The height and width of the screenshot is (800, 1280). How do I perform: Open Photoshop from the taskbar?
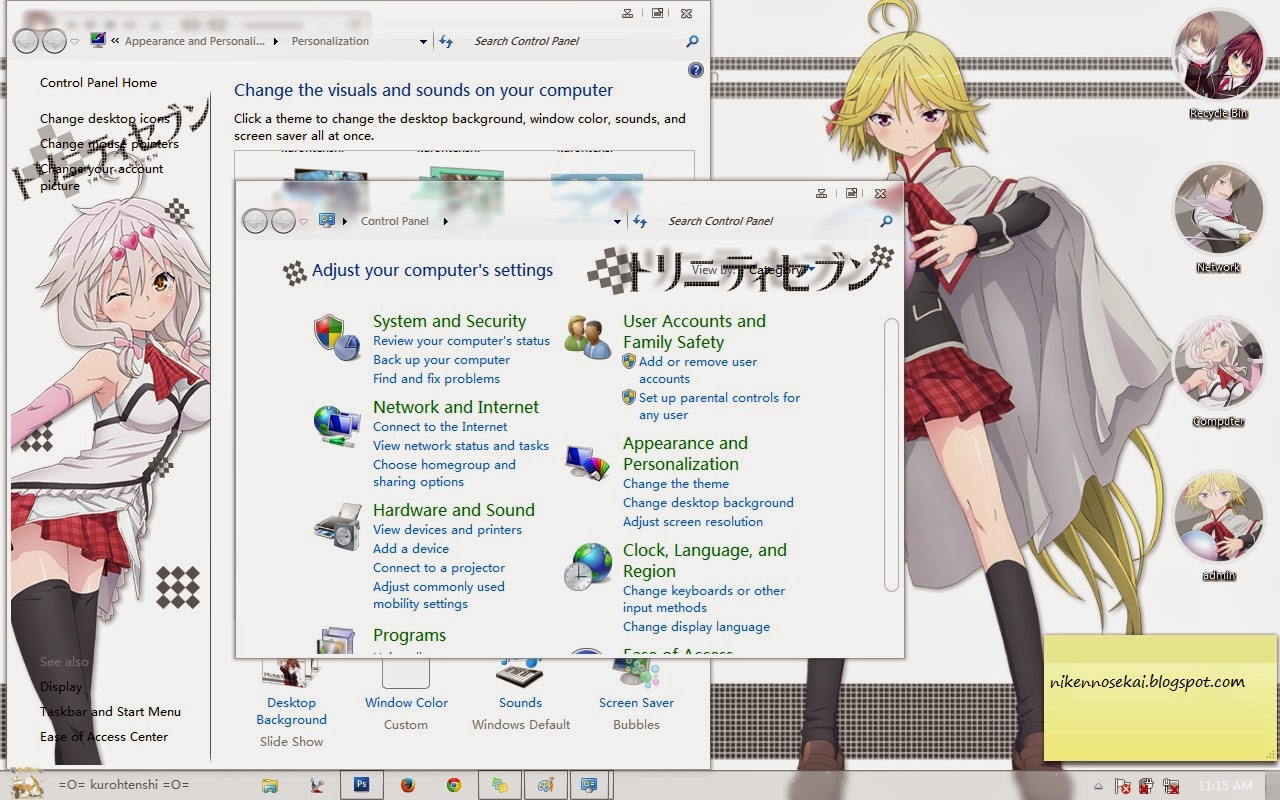pyautogui.click(x=362, y=785)
